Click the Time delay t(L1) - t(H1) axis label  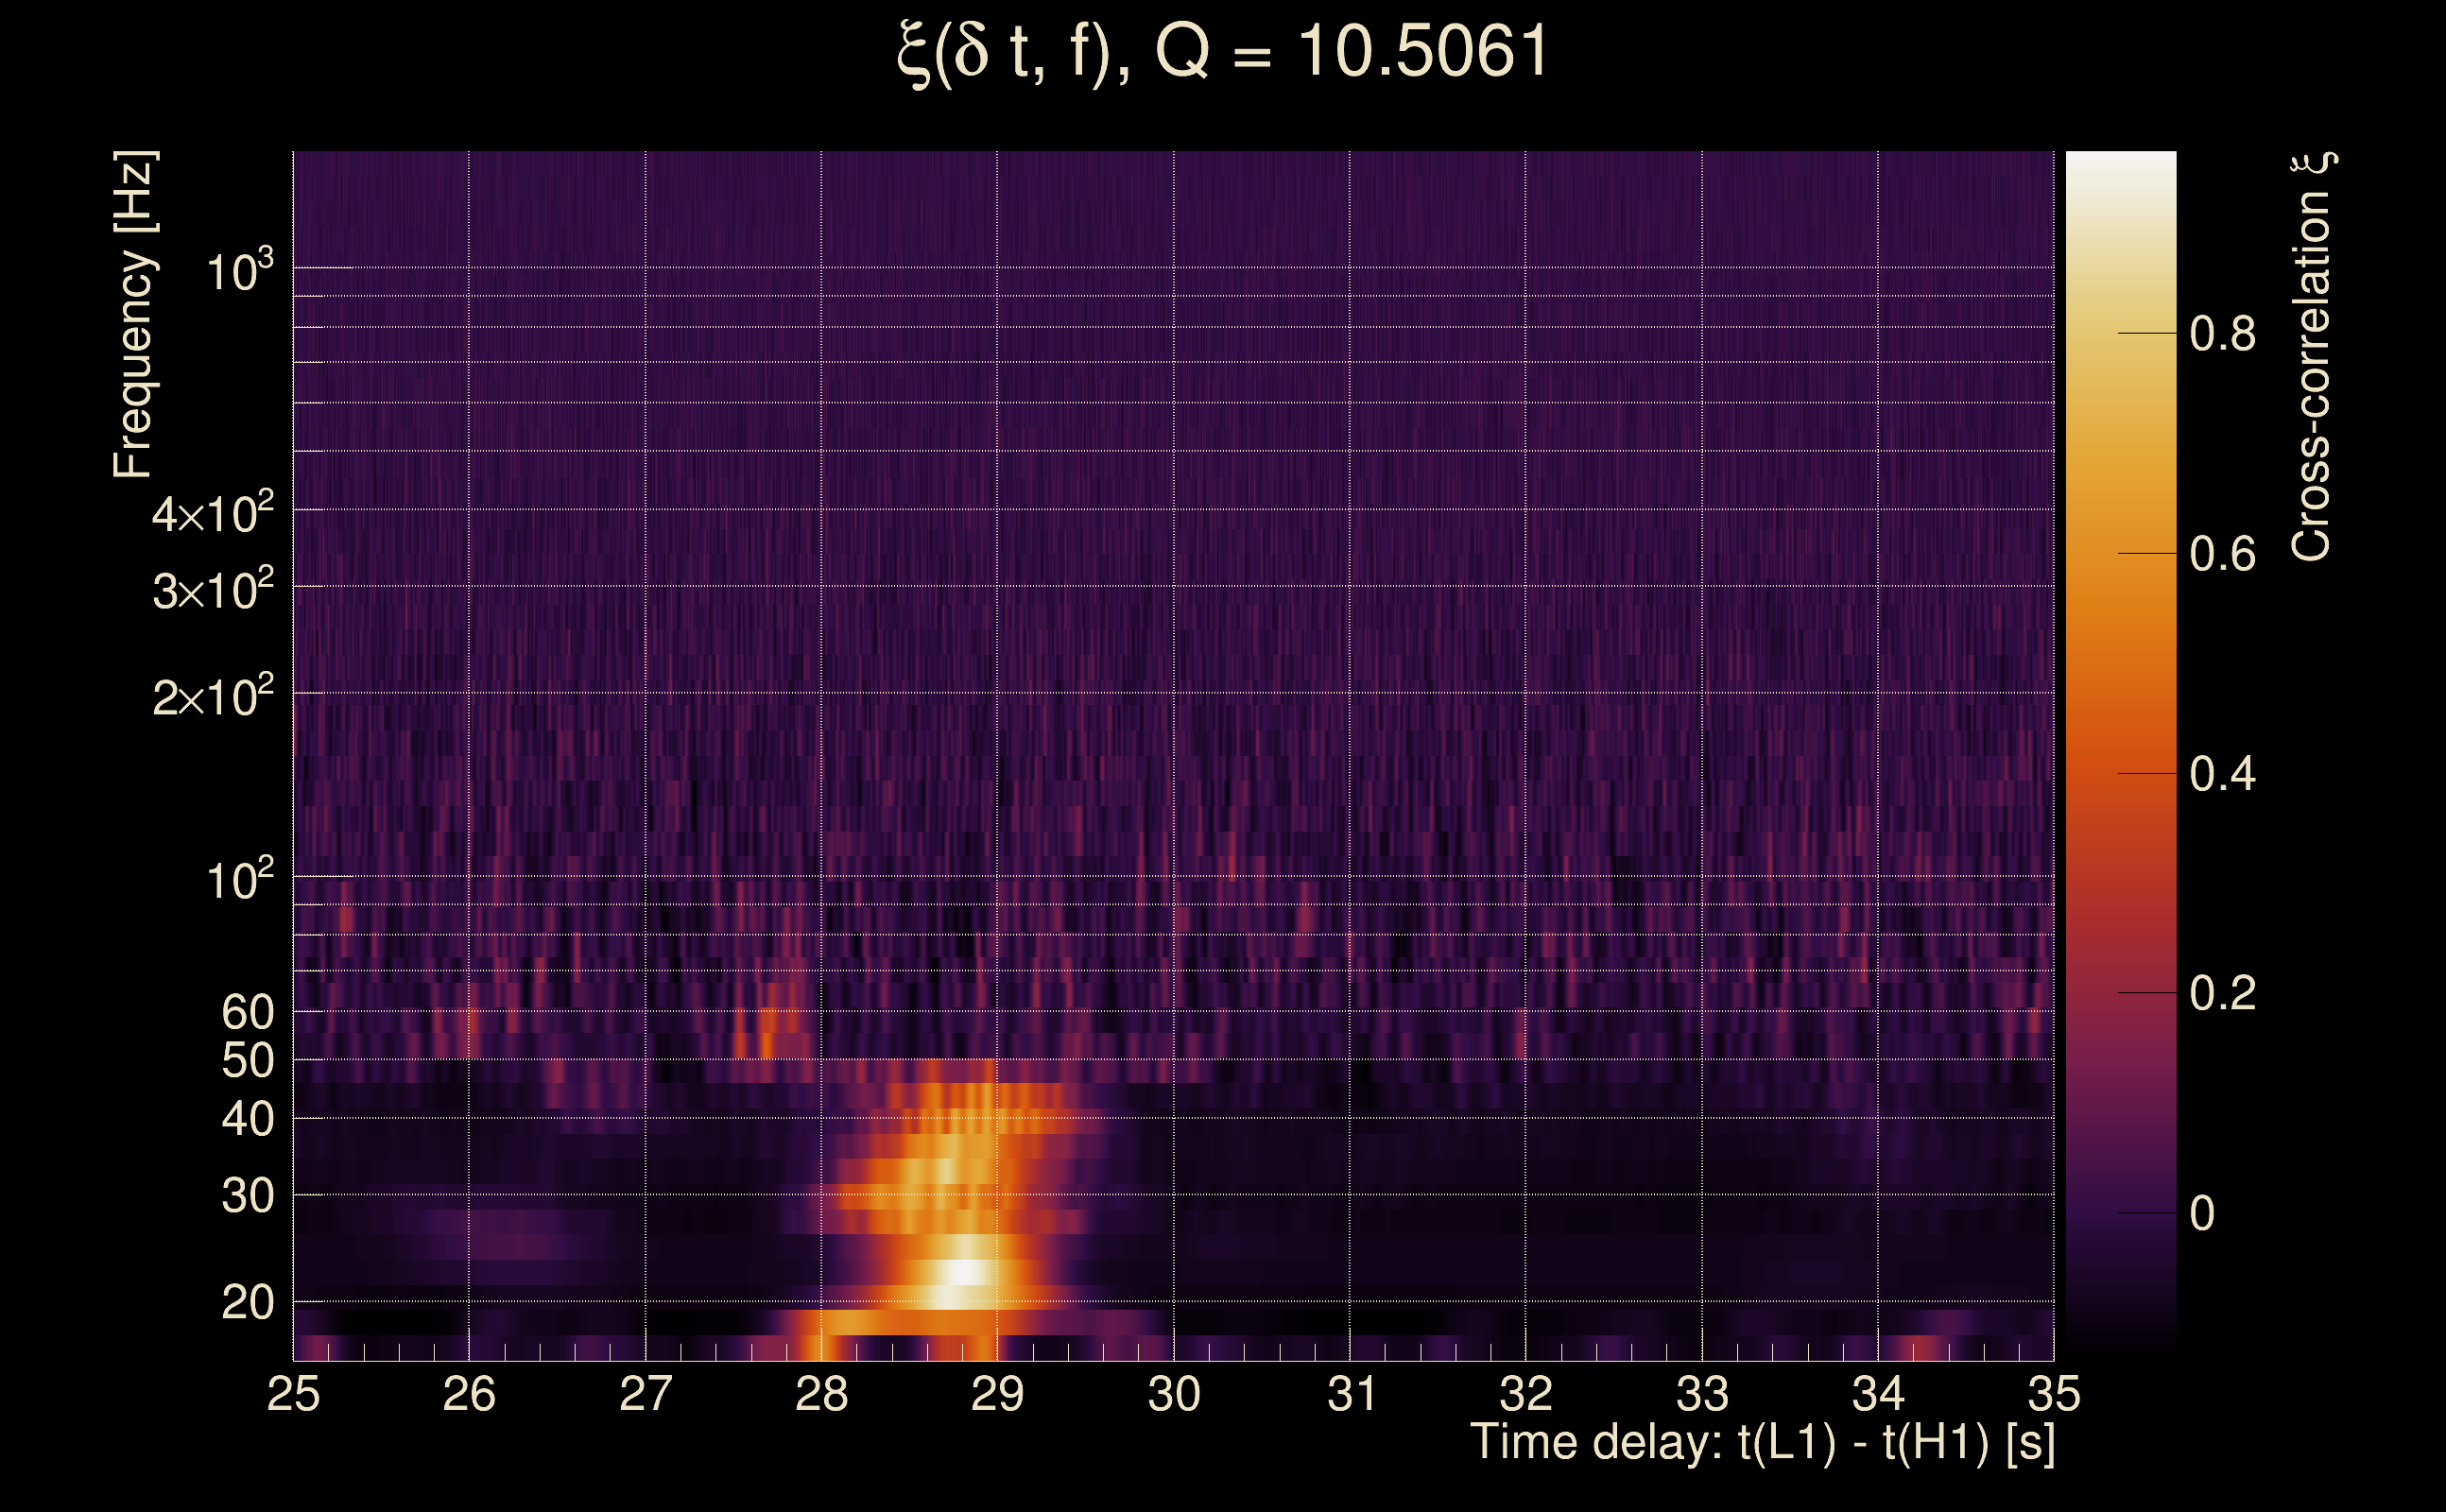coord(1762,1443)
